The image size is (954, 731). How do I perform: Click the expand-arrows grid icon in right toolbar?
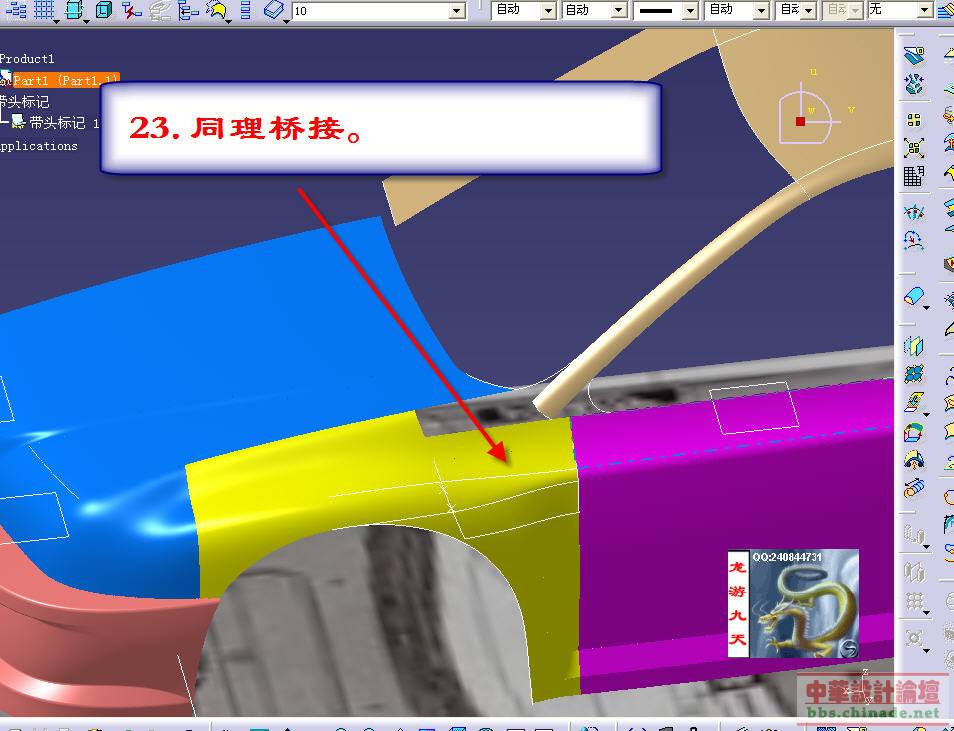913,148
